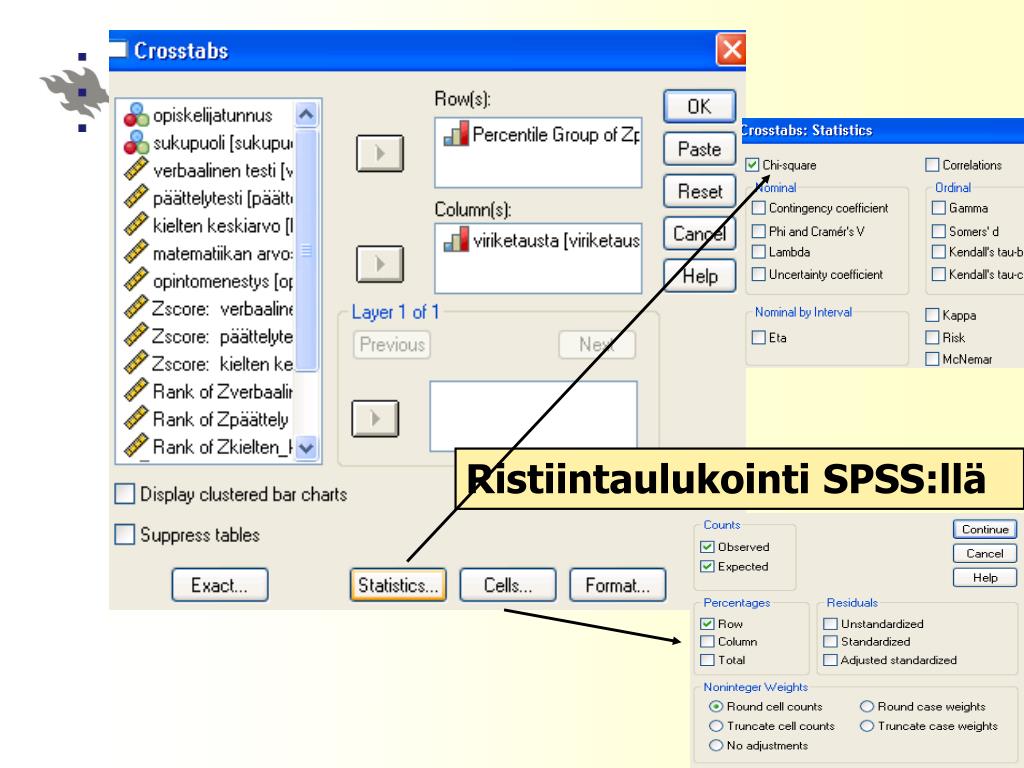Click Percentile Group variable in Row(s) box
The width and height of the screenshot is (1024, 768).
(541, 135)
